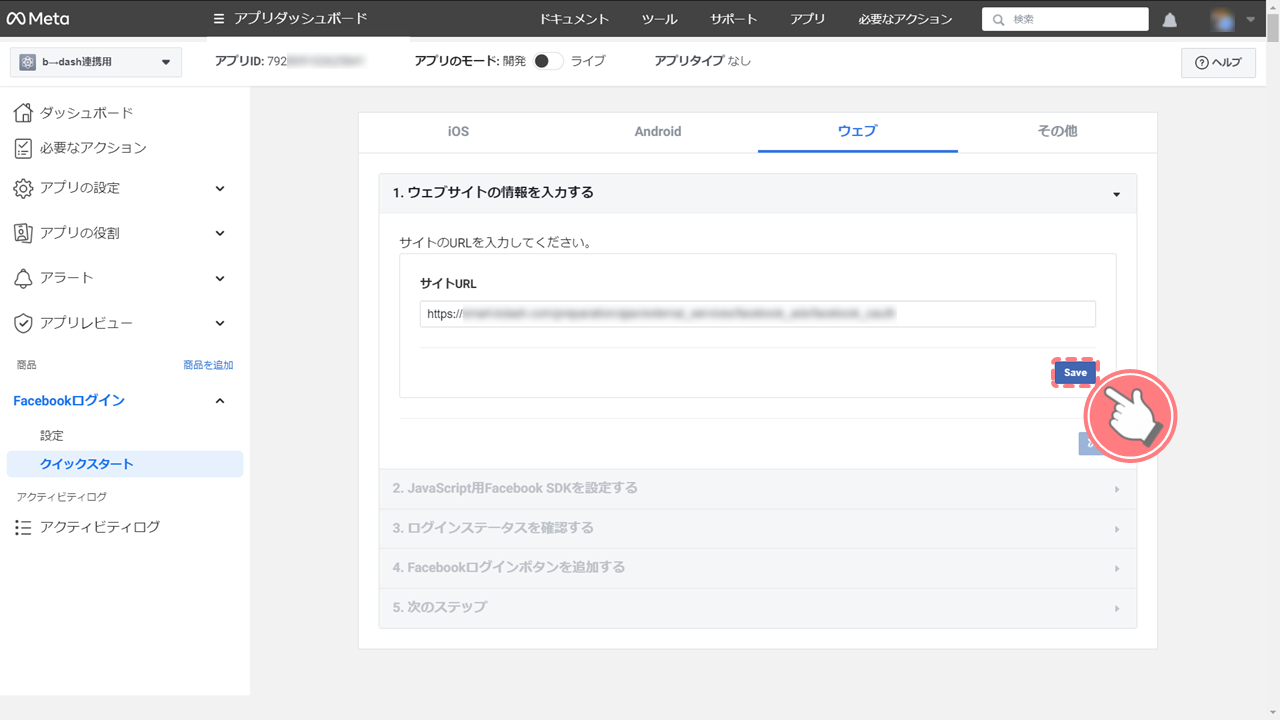Image resolution: width=1280 pixels, height=720 pixels.
Task: Open アクティビティログ in the sidebar
Action: (x=100, y=527)
